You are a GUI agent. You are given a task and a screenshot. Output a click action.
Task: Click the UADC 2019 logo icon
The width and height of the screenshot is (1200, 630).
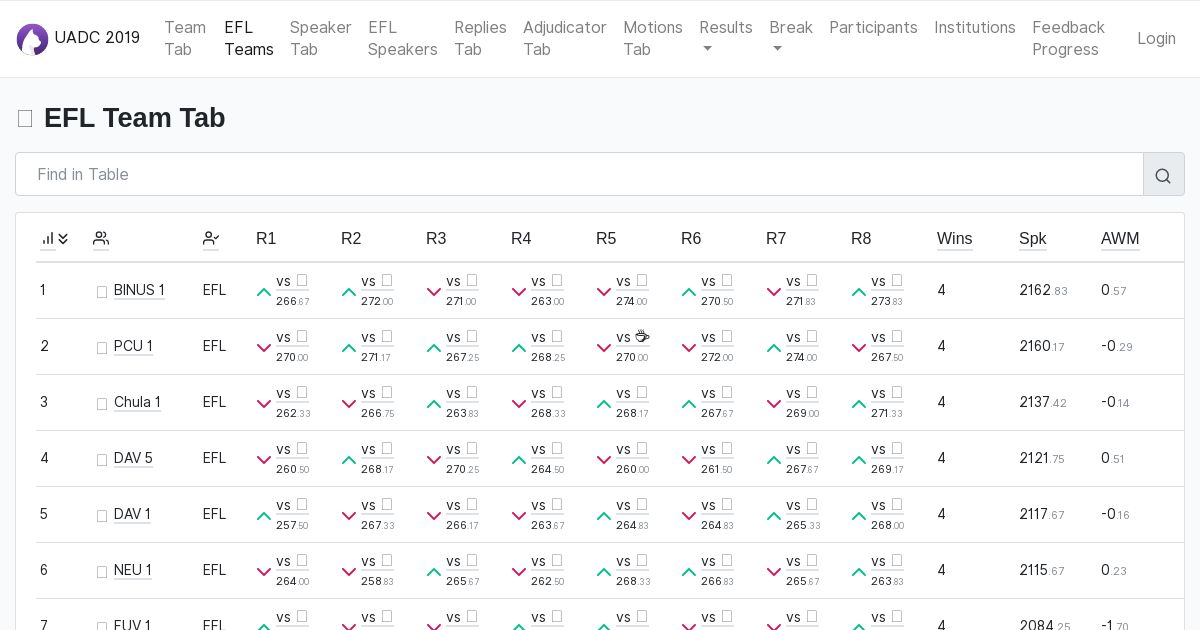point(32,39)
